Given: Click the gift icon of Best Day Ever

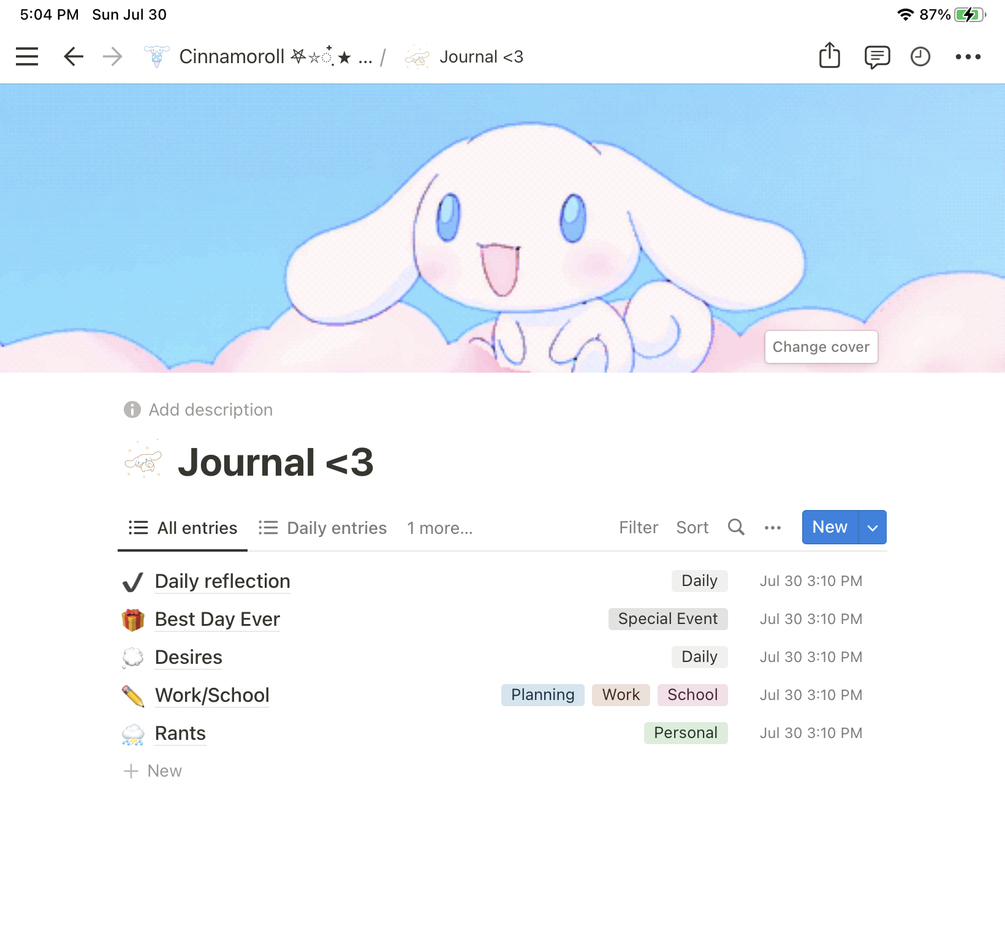Looking at the screenshot, I should [x=133, y=619].
